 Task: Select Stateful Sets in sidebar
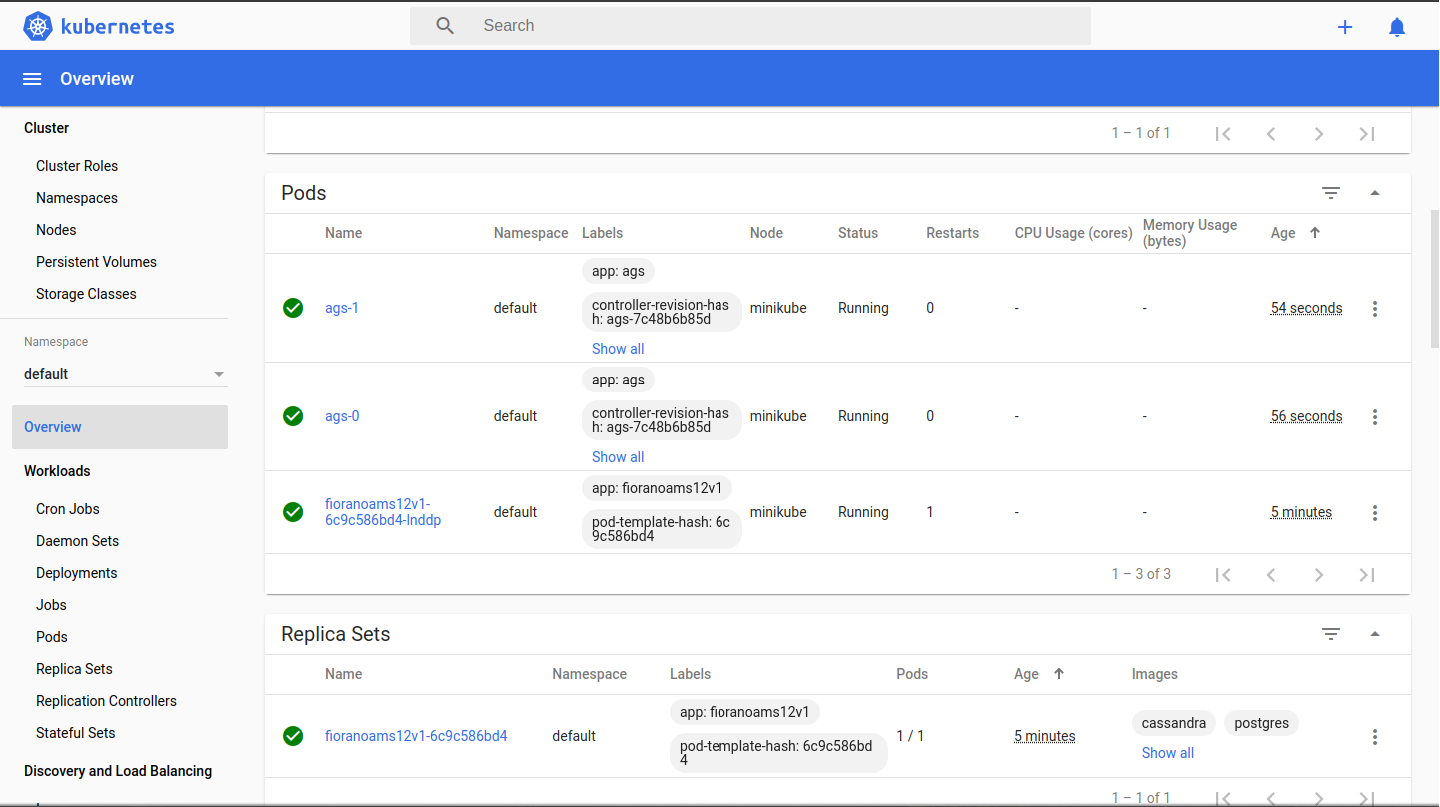pyautogui.click(x=76, y=733)
